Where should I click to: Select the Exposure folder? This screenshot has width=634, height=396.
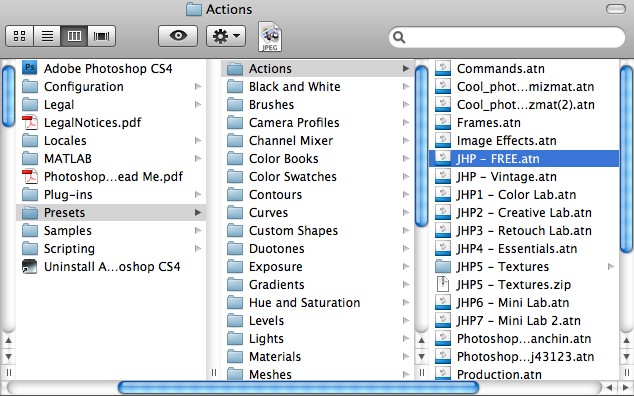317,267
